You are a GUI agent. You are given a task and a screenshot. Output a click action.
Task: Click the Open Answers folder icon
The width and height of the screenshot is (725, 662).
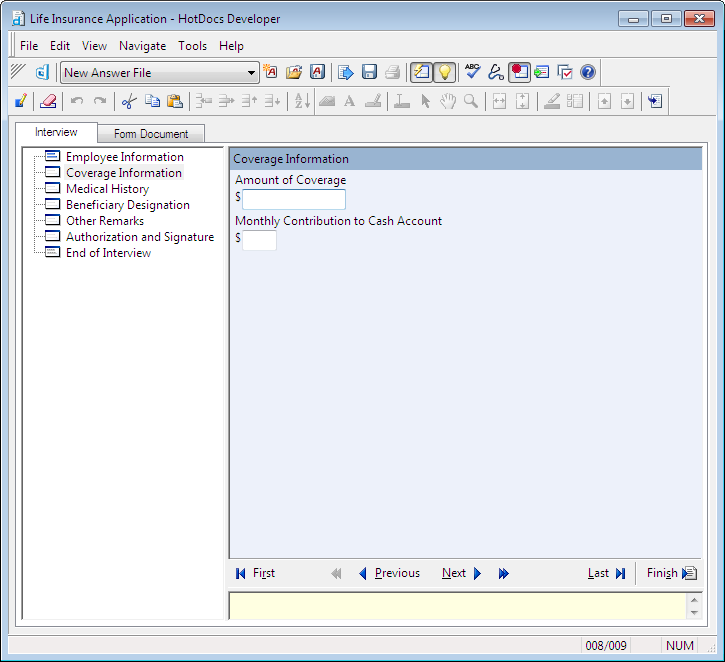[x=294, y=72]
